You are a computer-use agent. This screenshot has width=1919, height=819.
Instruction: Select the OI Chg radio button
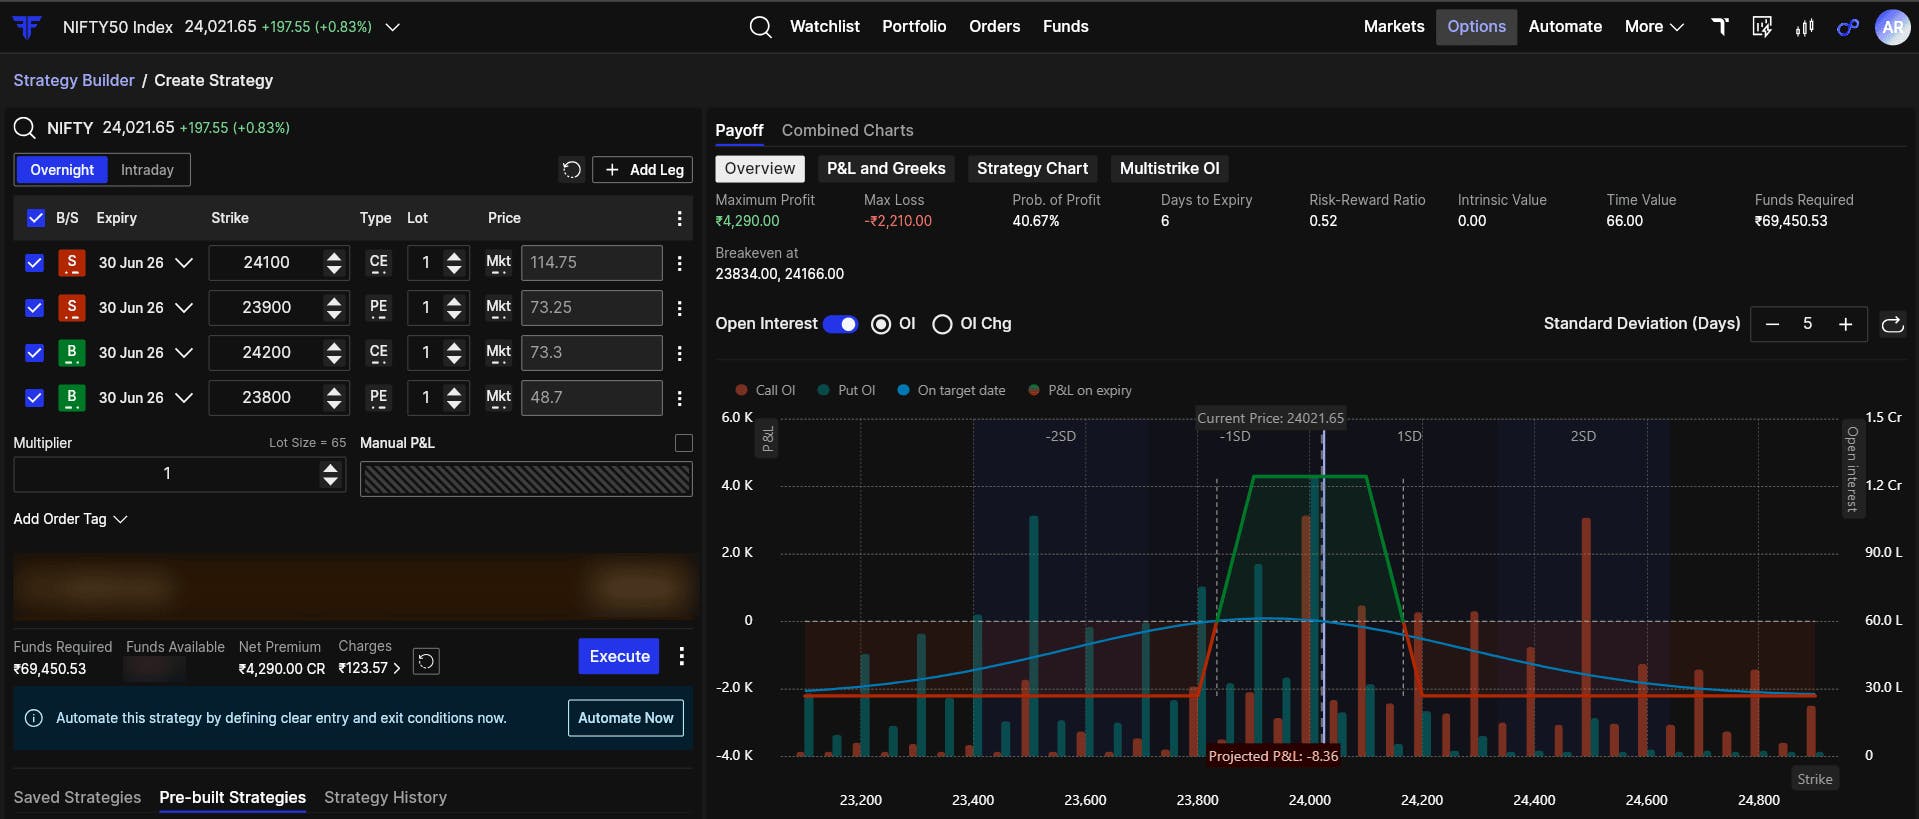tap(942, 324)
